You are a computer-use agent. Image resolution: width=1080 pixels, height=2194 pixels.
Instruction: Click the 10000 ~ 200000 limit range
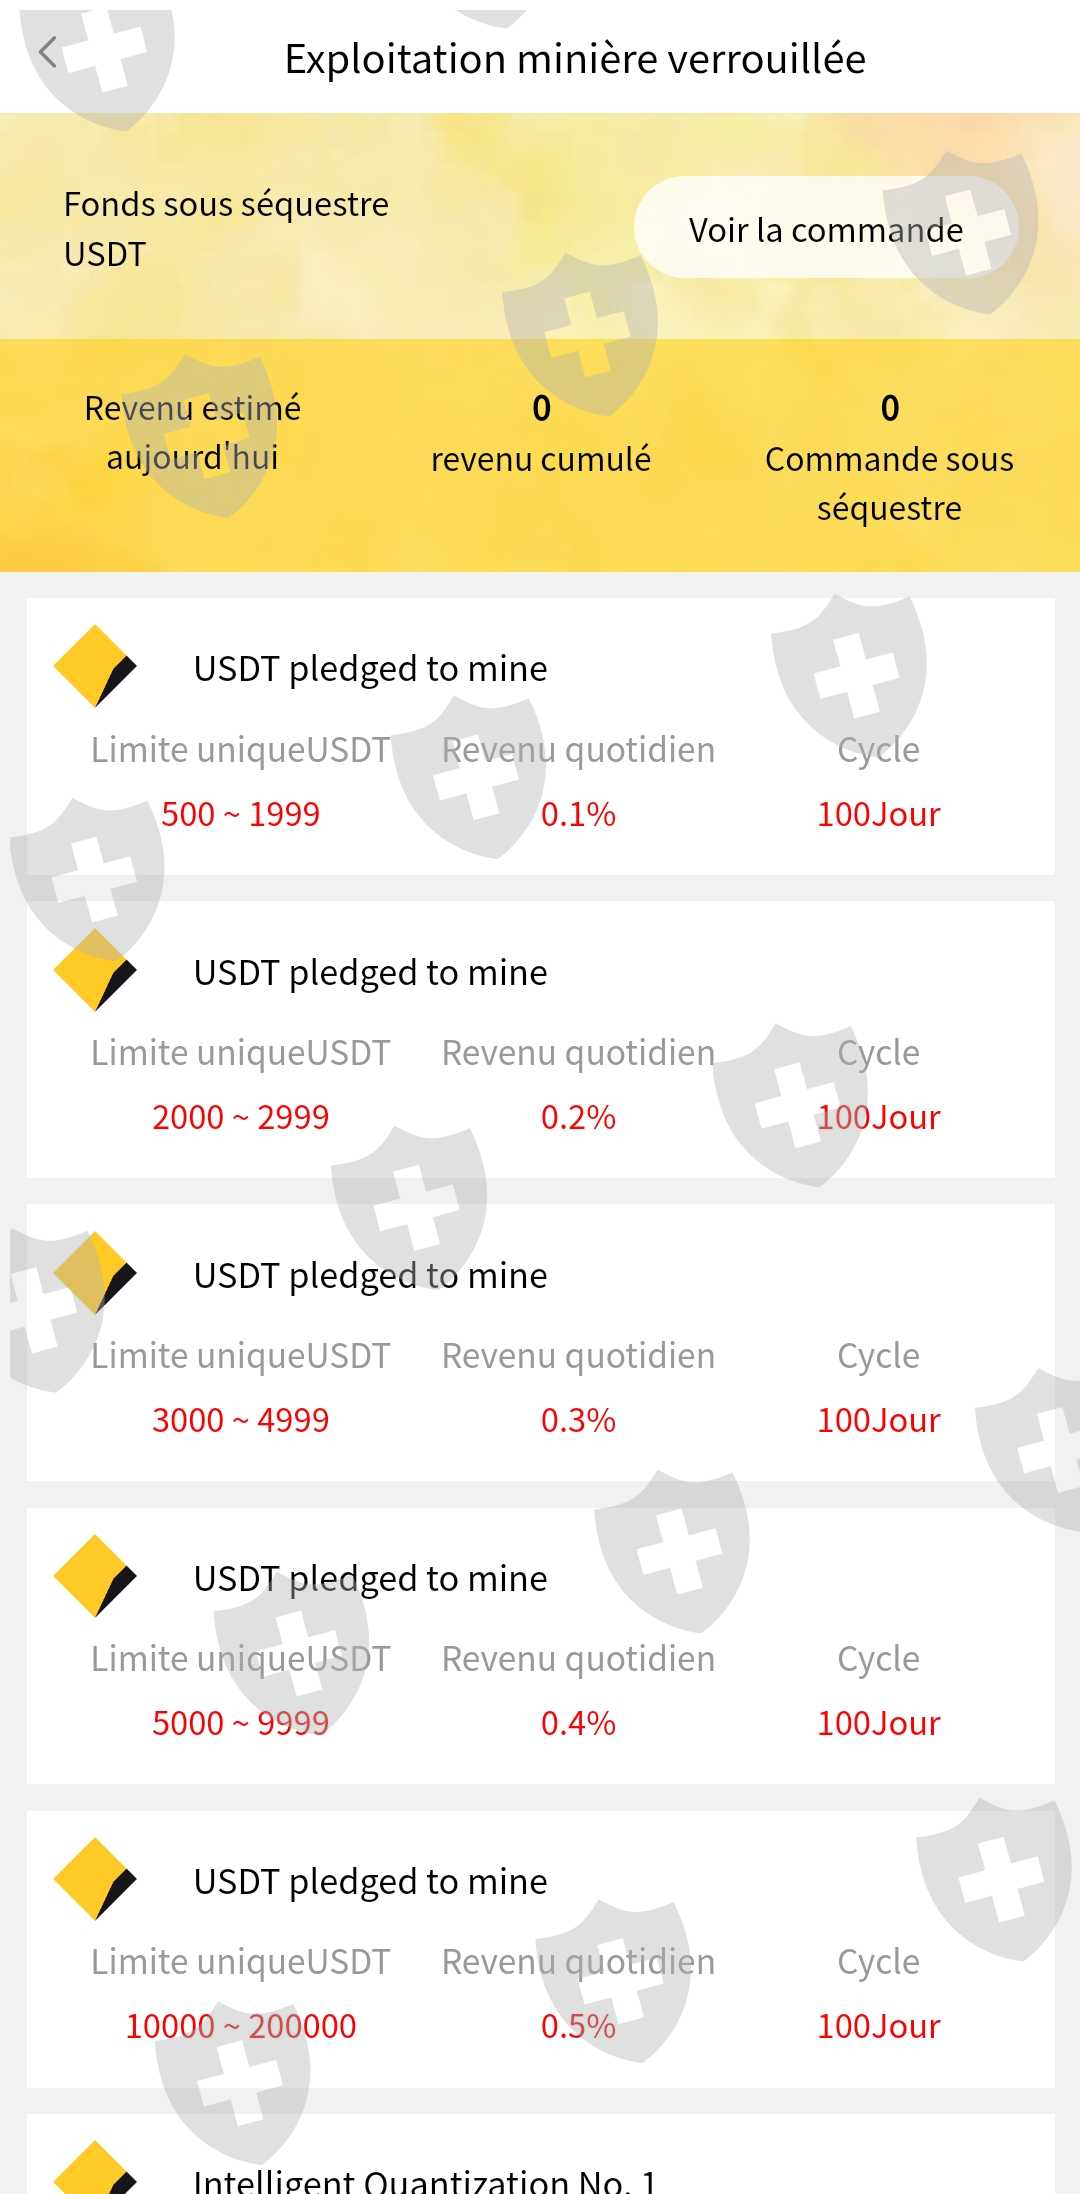pyautogui.click(x=240, y=2026)
